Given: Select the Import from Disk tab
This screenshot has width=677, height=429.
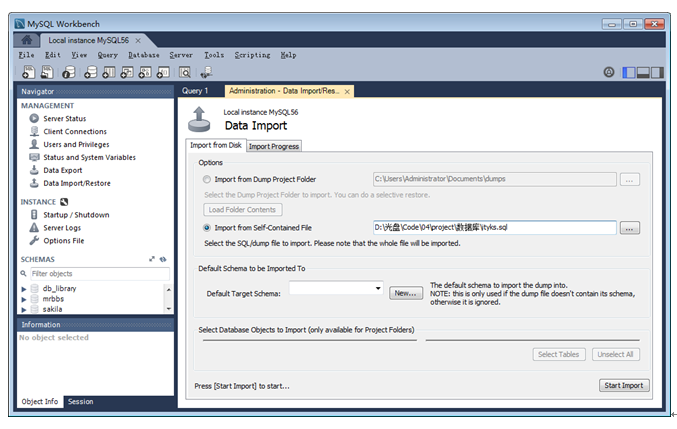Looking at the screenshot, I should coord(216,145).
